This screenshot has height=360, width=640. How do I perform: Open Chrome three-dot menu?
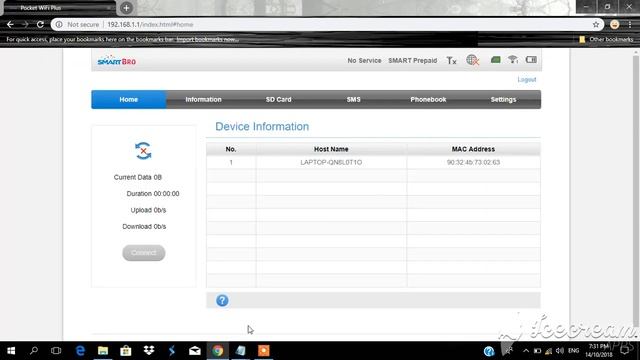pos(630,24)
